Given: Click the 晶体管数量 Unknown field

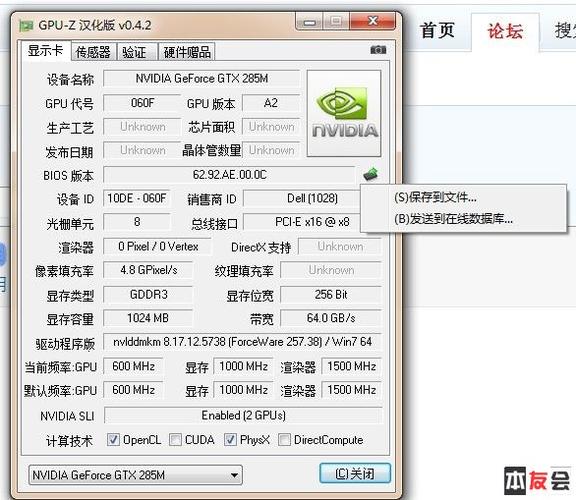Looking at the screenshot, I should tap(271, 150).
